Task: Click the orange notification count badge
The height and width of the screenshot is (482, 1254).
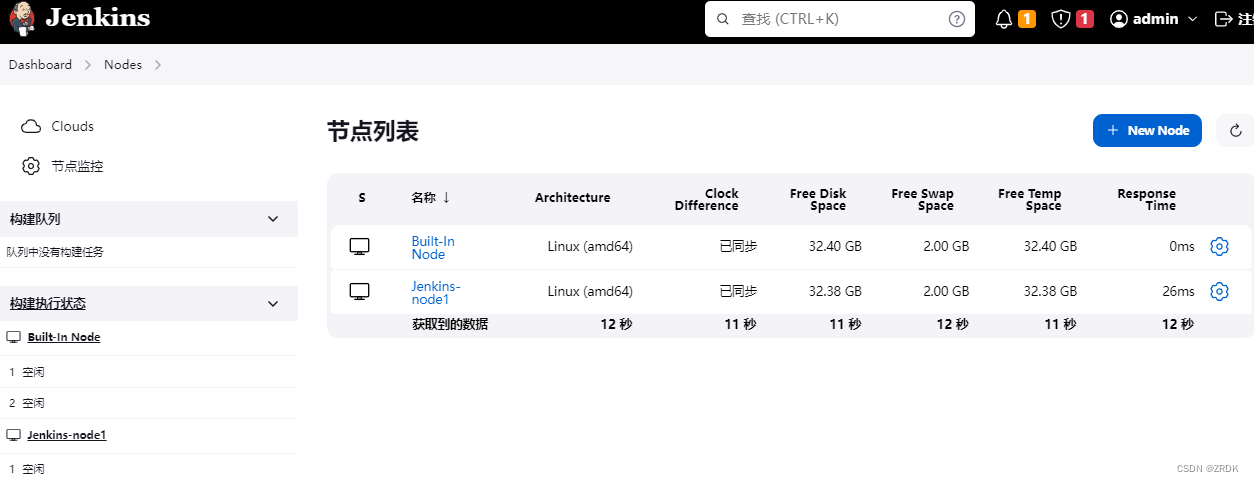Action: tap(1027, 19)
